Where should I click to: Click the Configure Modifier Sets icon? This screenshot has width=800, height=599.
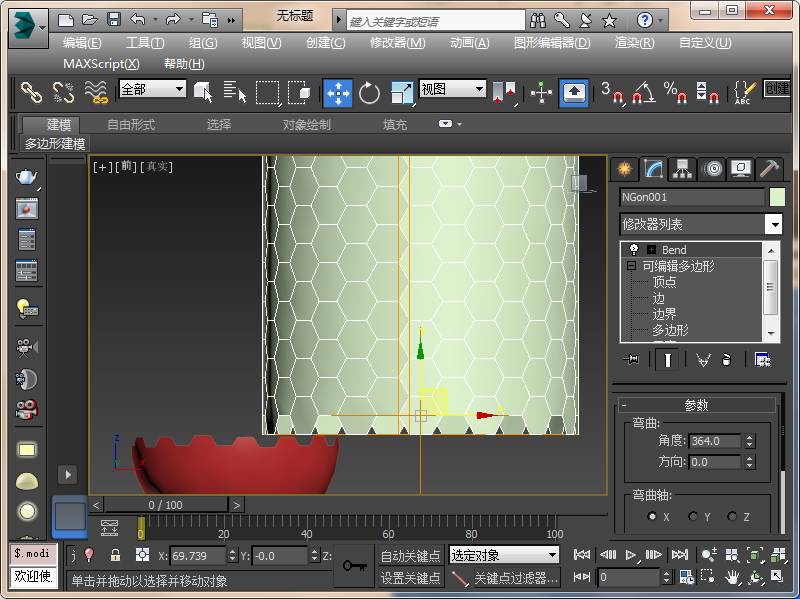pyautogui.click(x=762, y=360)
